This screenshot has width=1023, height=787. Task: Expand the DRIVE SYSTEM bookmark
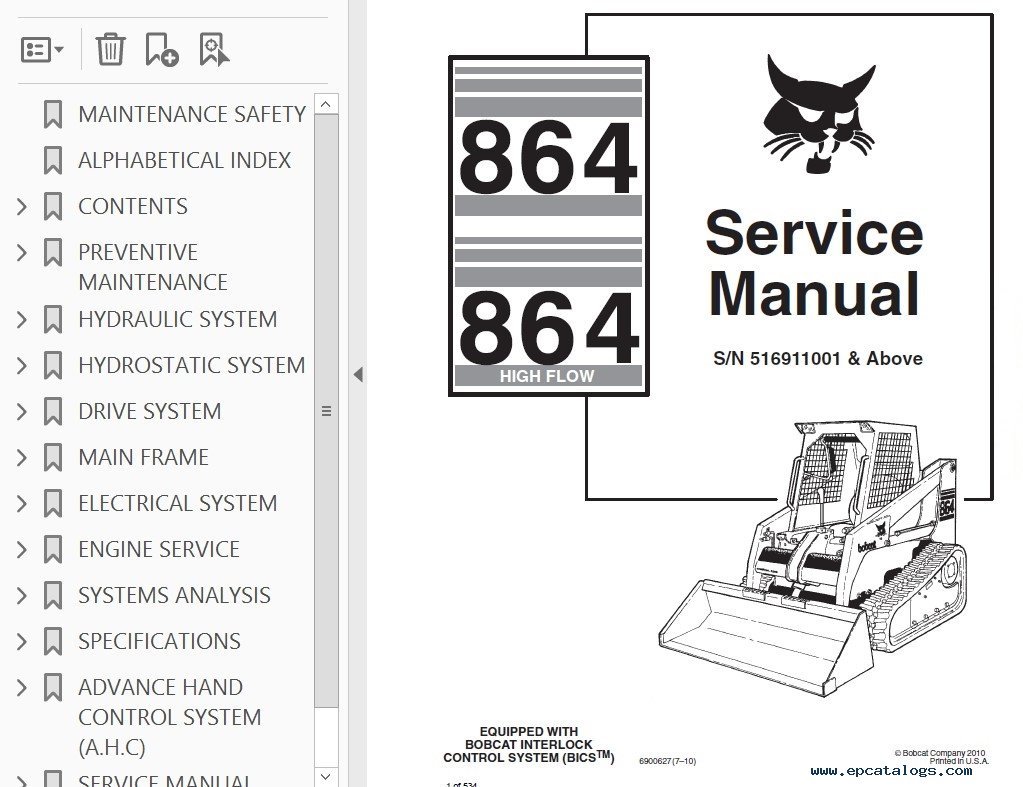(22, 412)
